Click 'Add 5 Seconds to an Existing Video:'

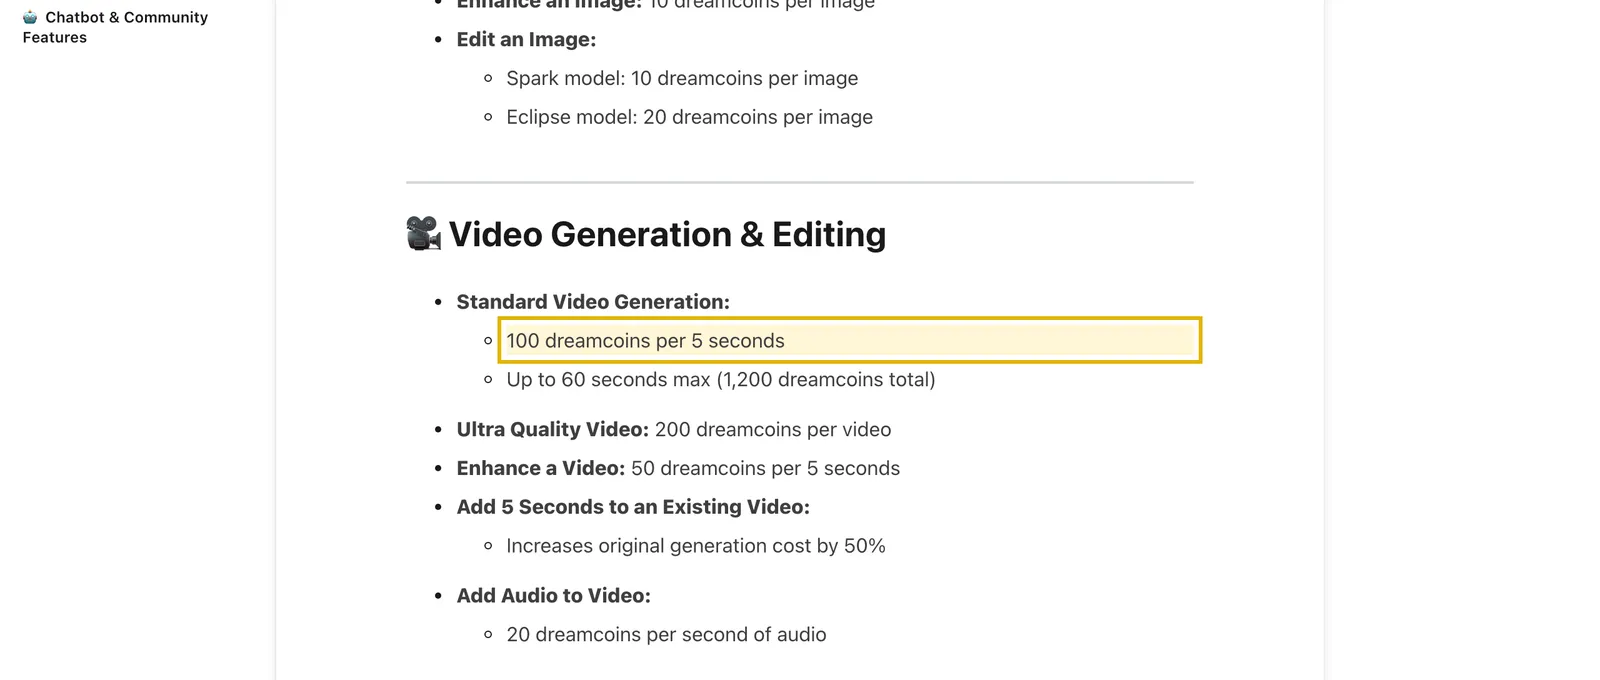coord(633,507)
